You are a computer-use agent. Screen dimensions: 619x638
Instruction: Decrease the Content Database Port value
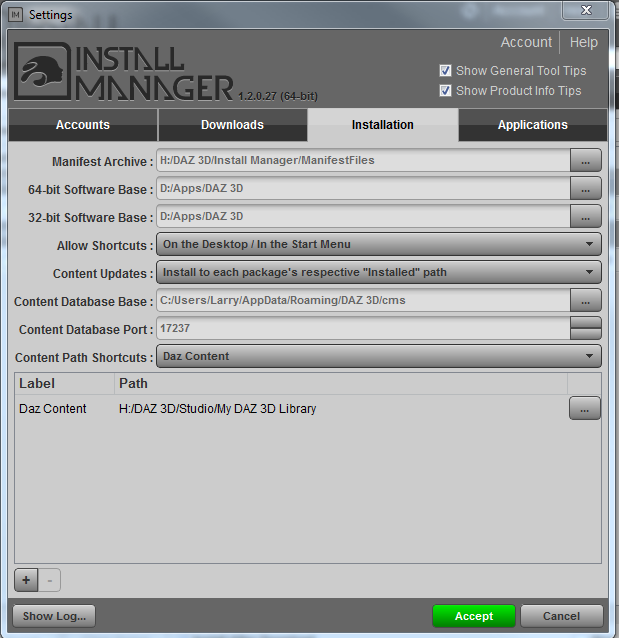[x=585, y=334]
